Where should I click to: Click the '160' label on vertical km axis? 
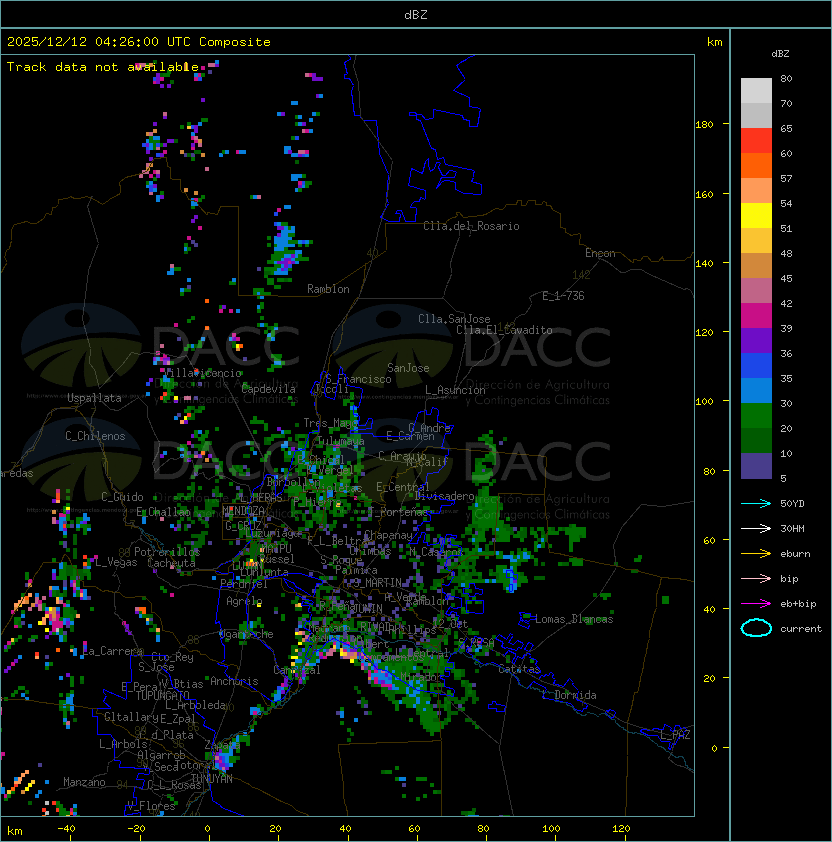tap(704, 194)
